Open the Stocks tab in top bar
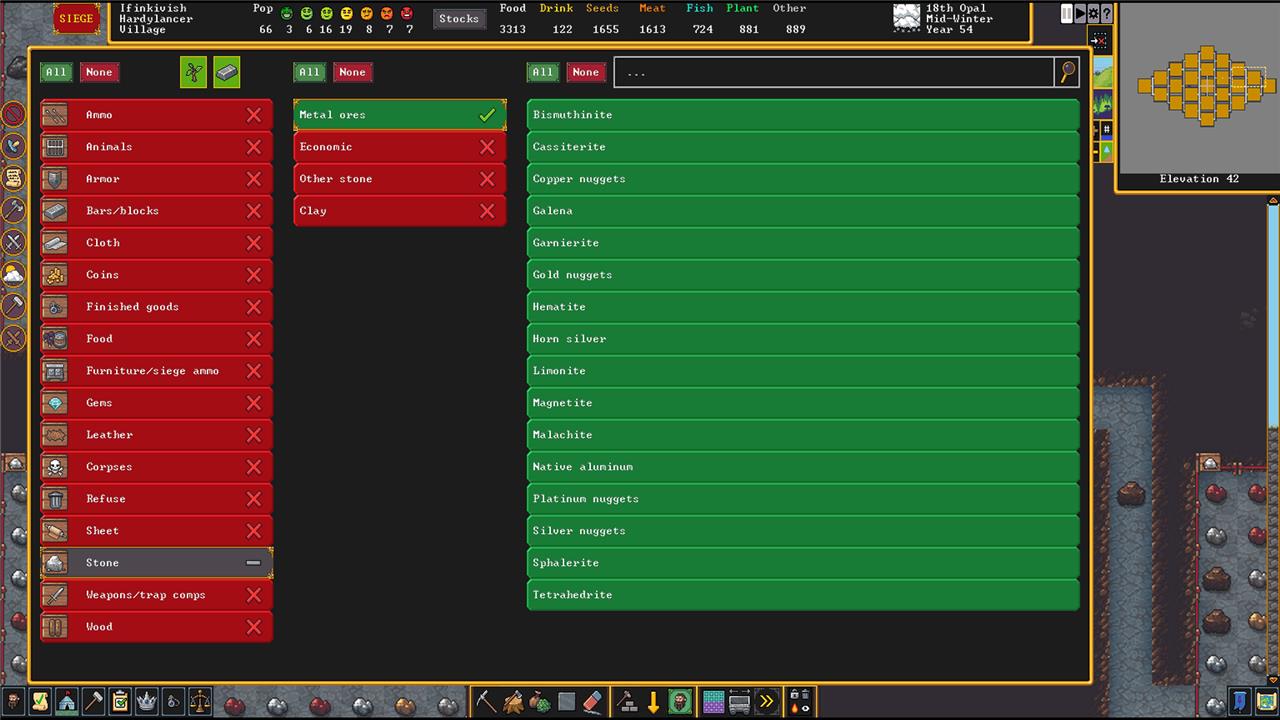 point(459,19)
